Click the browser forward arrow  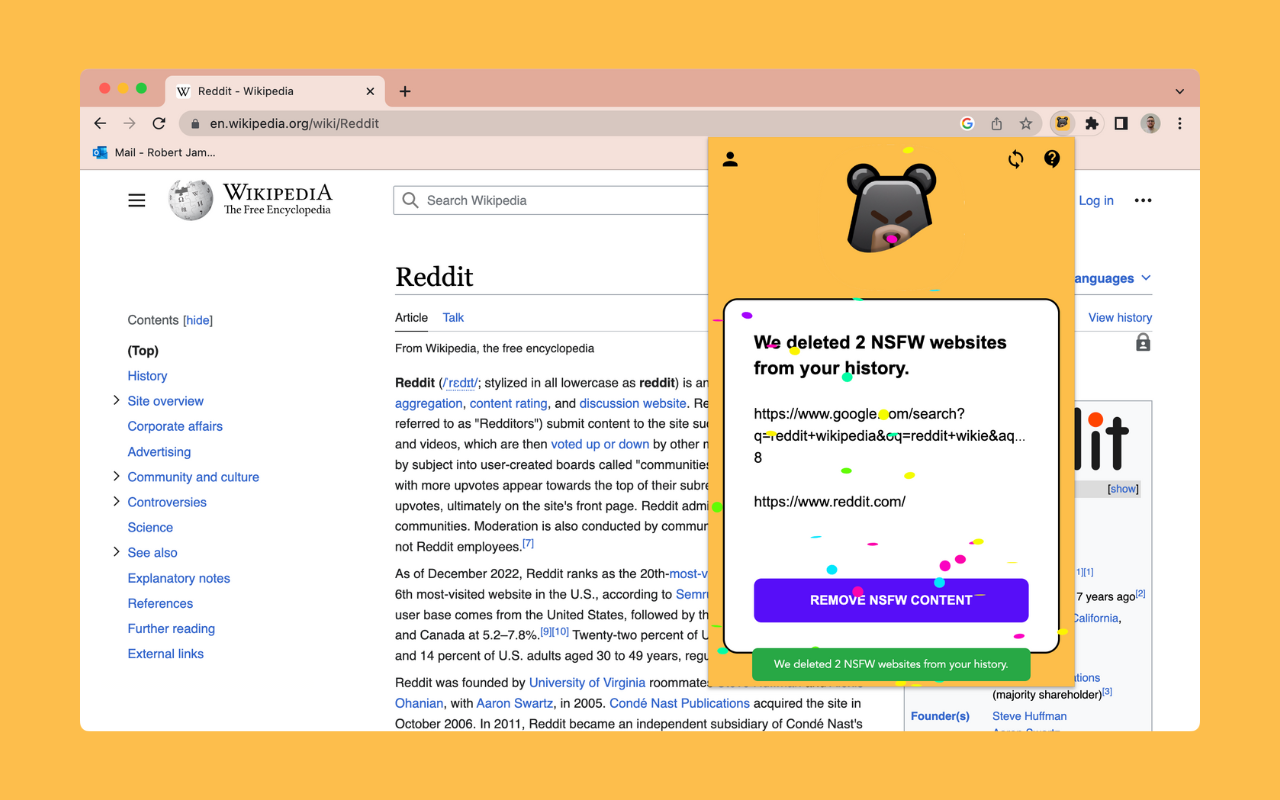coord(129,124)
